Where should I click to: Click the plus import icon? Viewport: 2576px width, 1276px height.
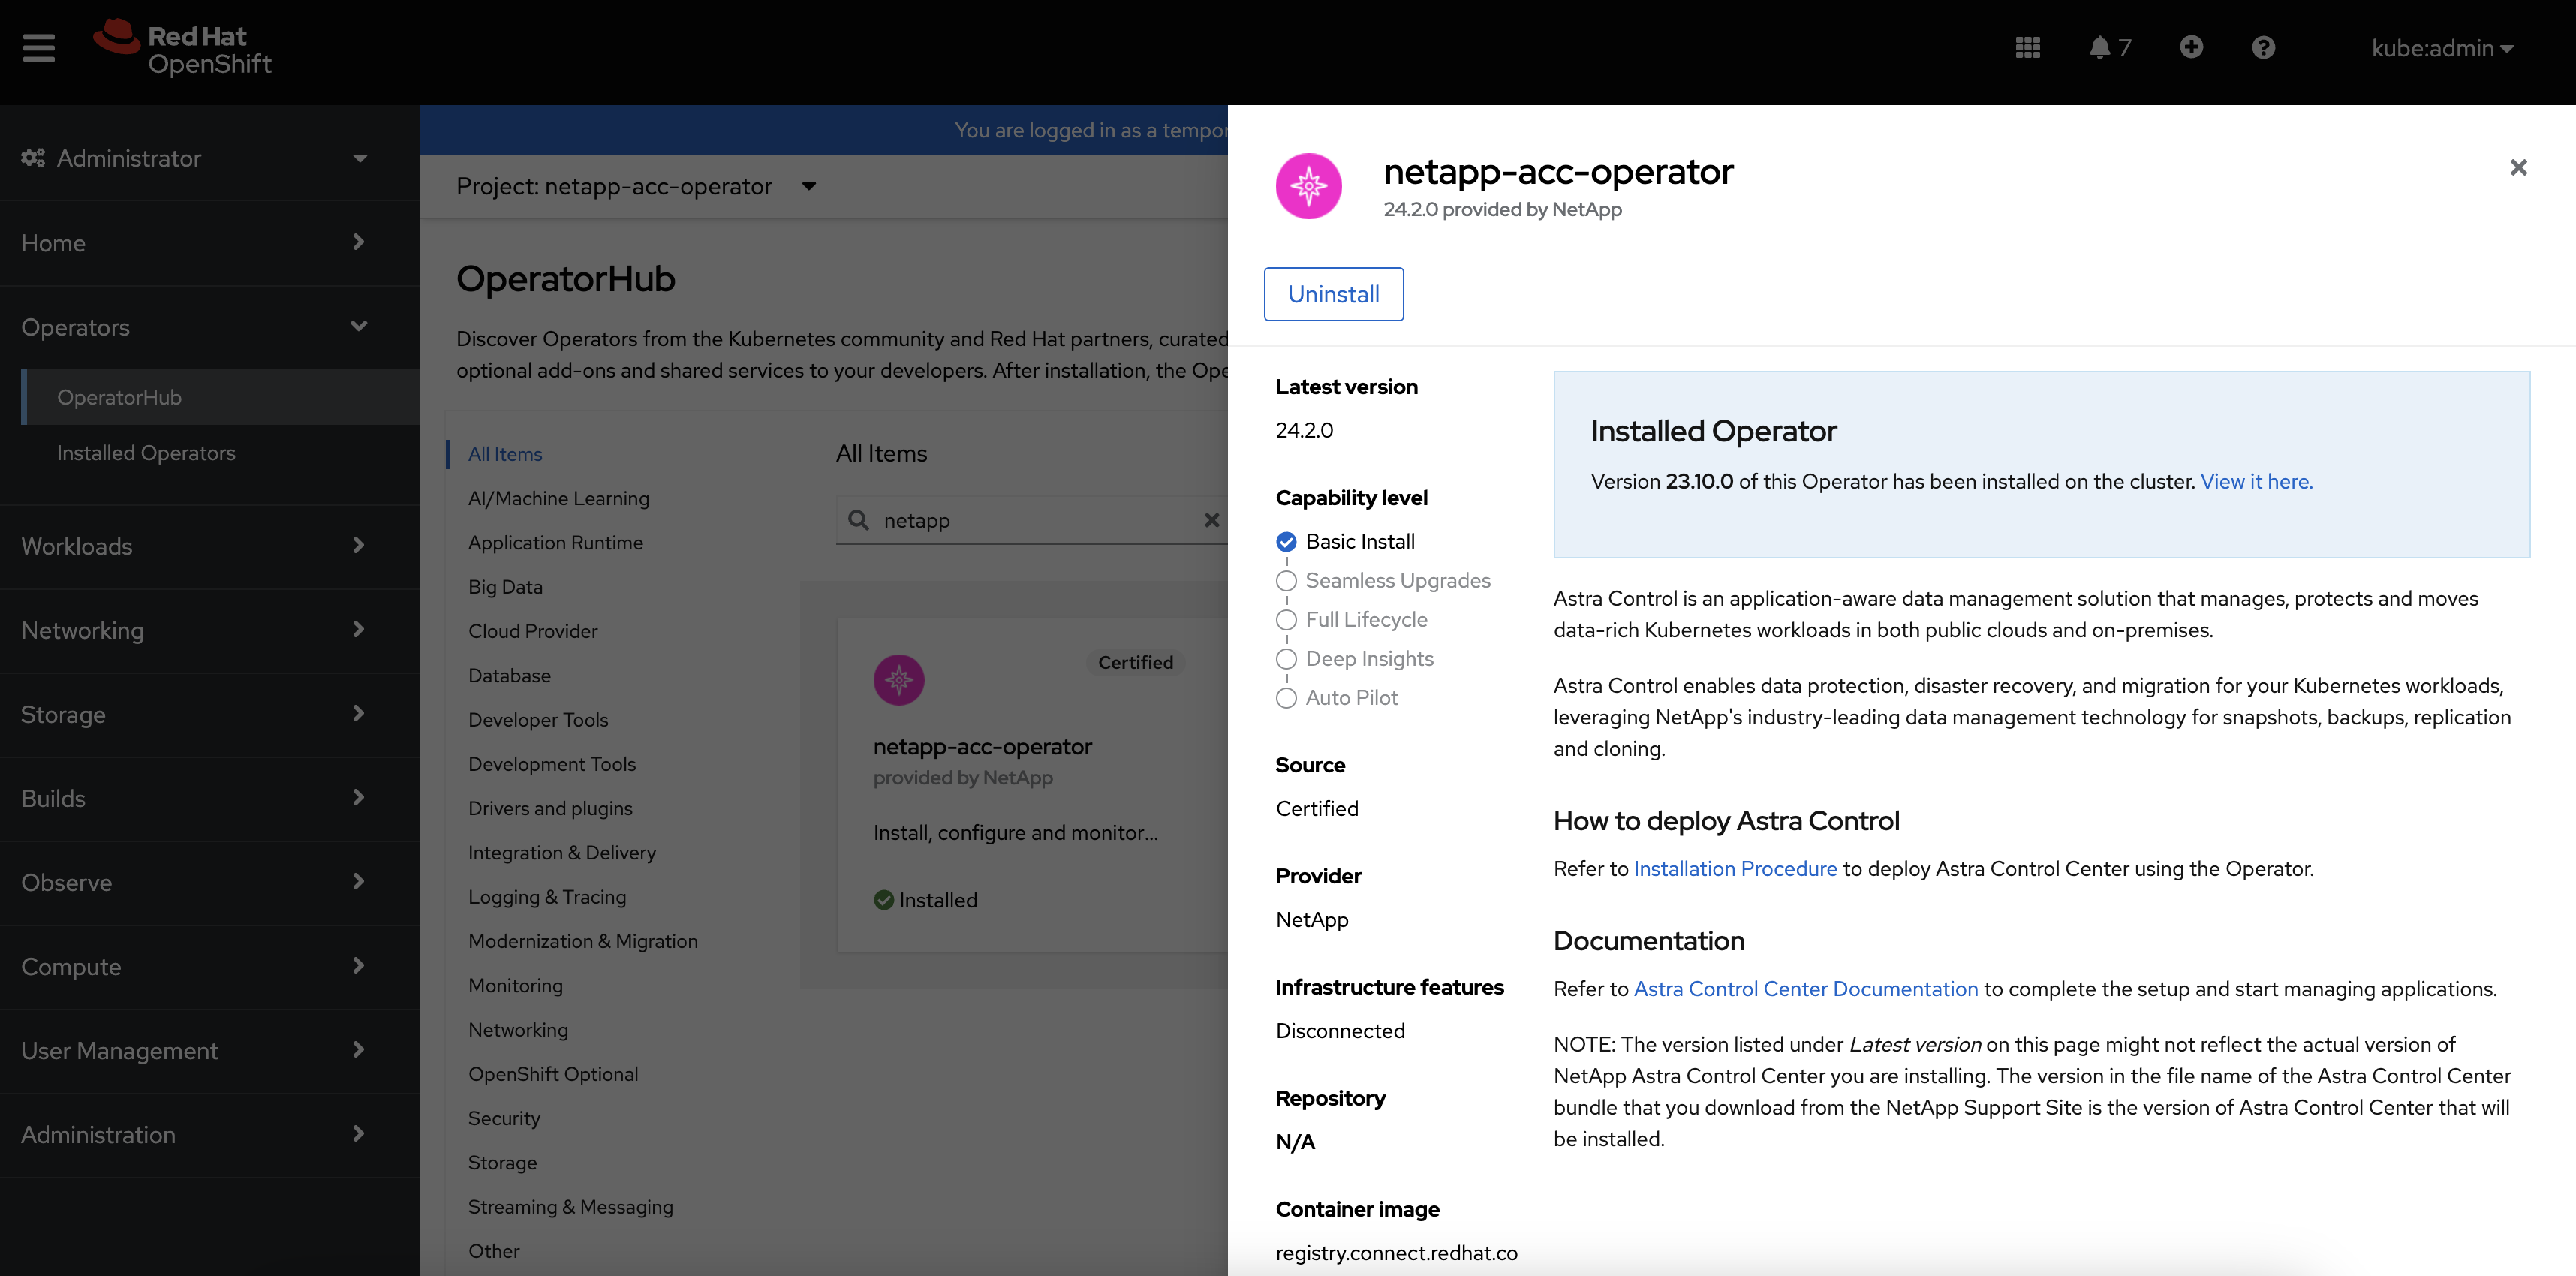point(2190,47)
